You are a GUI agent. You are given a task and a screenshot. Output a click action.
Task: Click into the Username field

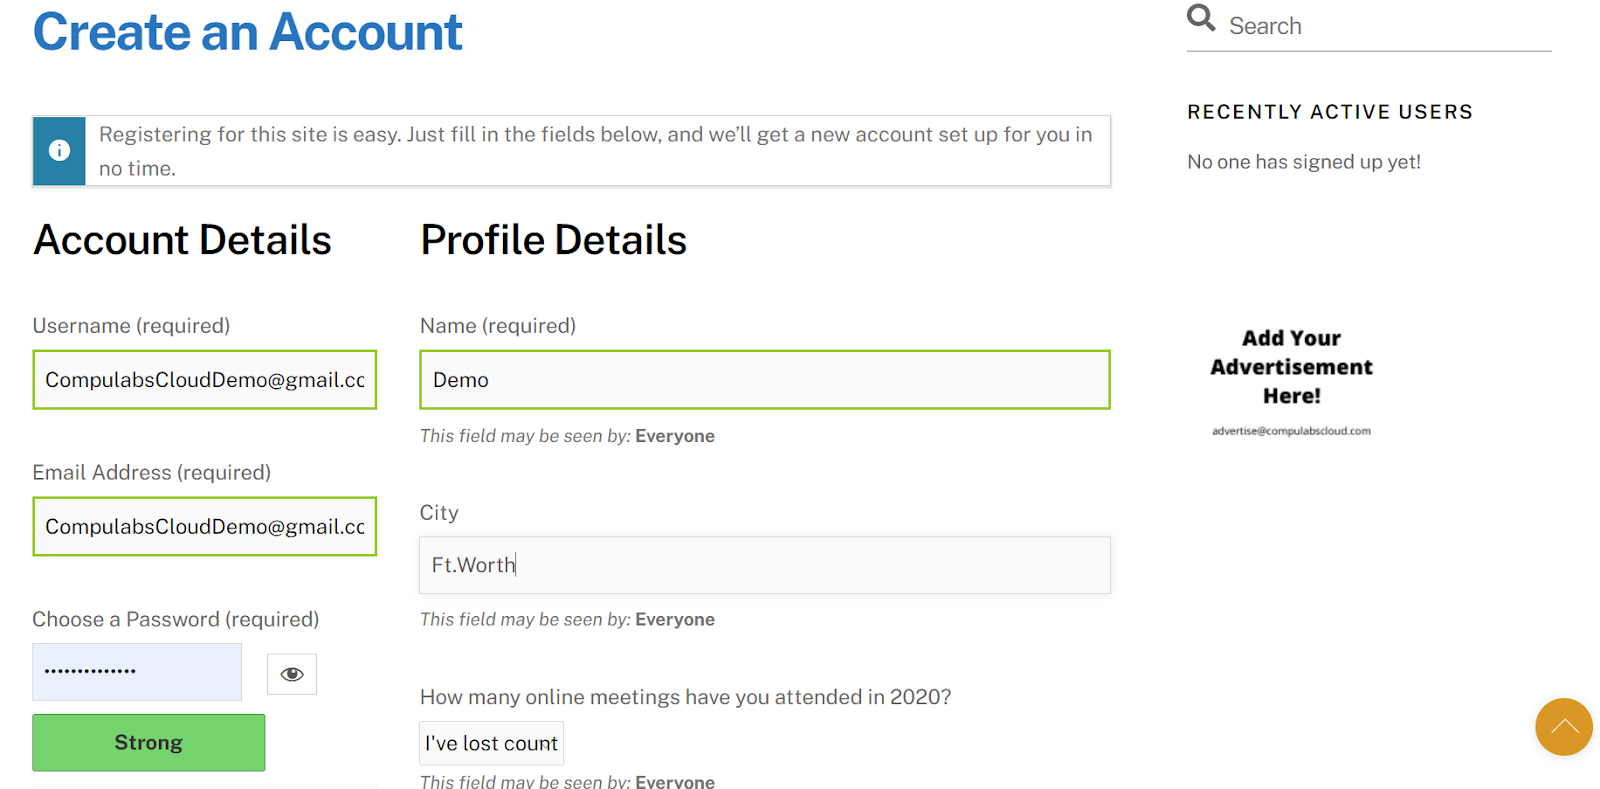[204, 380]
